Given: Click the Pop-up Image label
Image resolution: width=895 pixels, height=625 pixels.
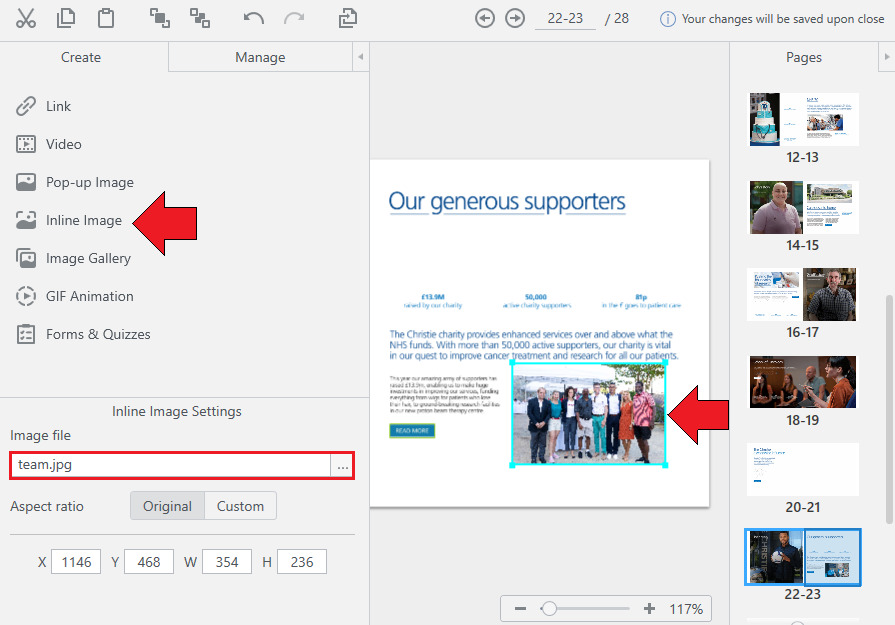Looking at the screenshot, I should tap(90, 182).
